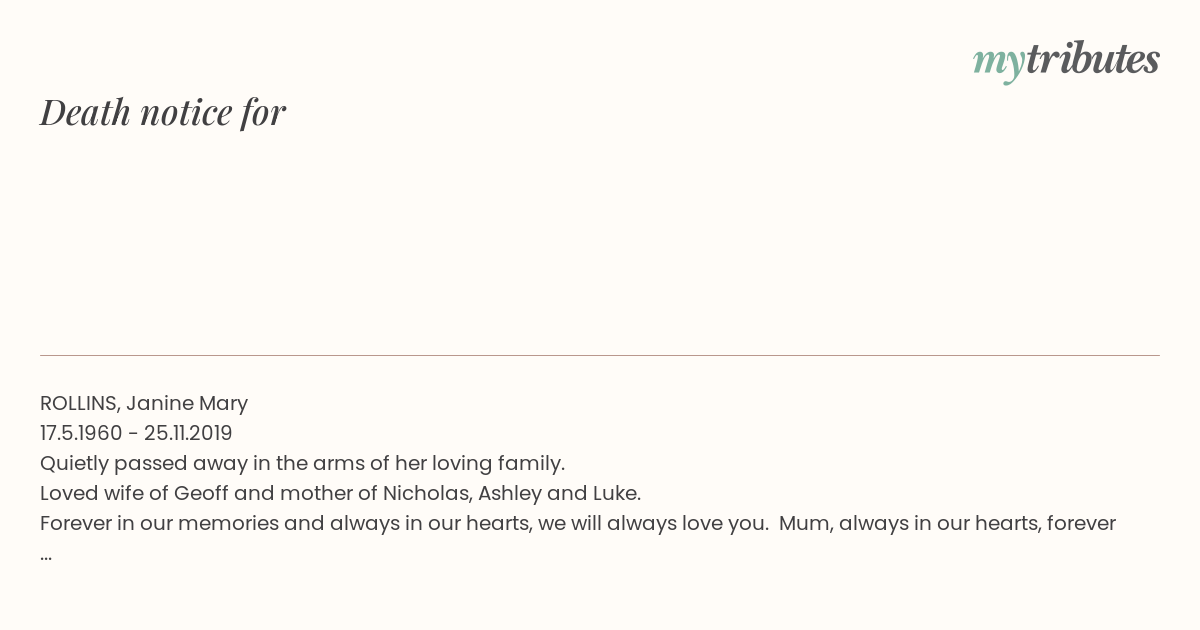Click the word "Mum" in the last line
The height and width of the screenshot is (630, 1200).
803,523
